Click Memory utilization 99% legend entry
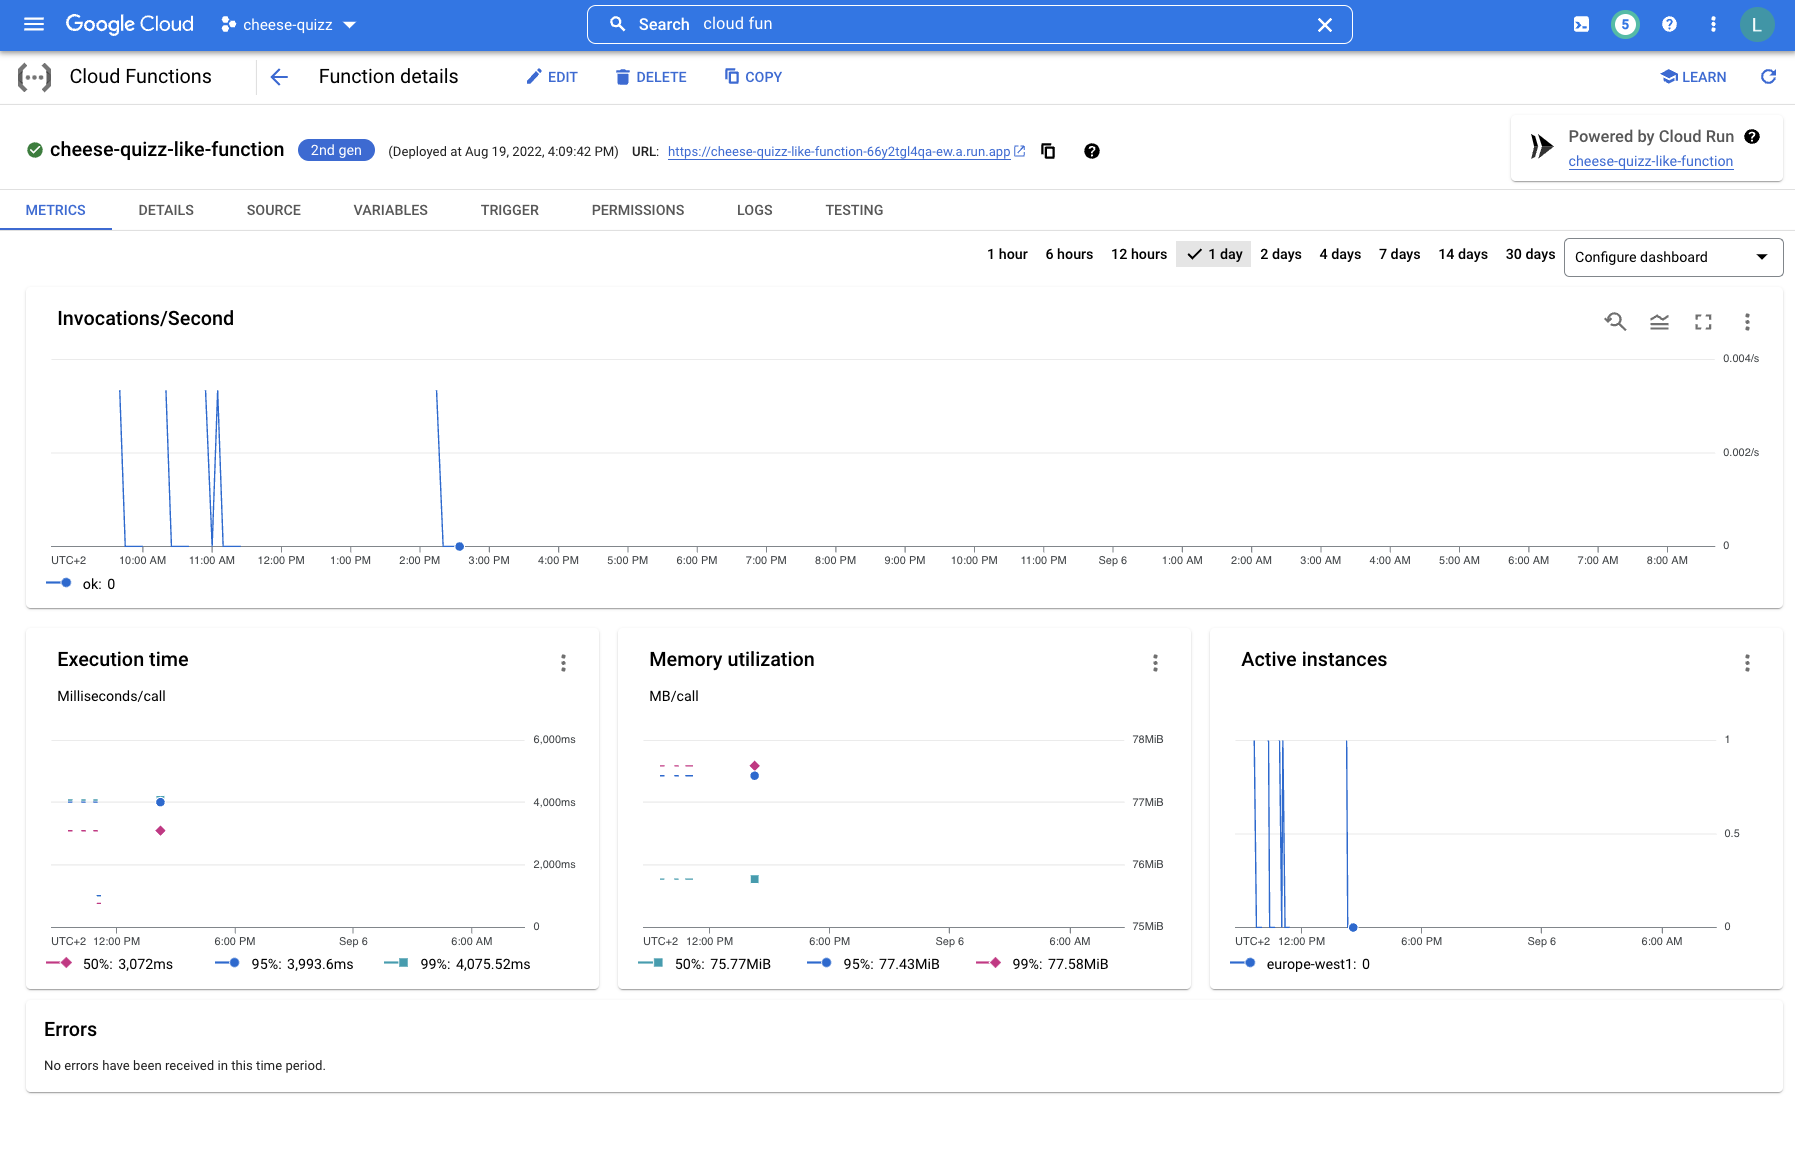 [x=1042, y=964]
